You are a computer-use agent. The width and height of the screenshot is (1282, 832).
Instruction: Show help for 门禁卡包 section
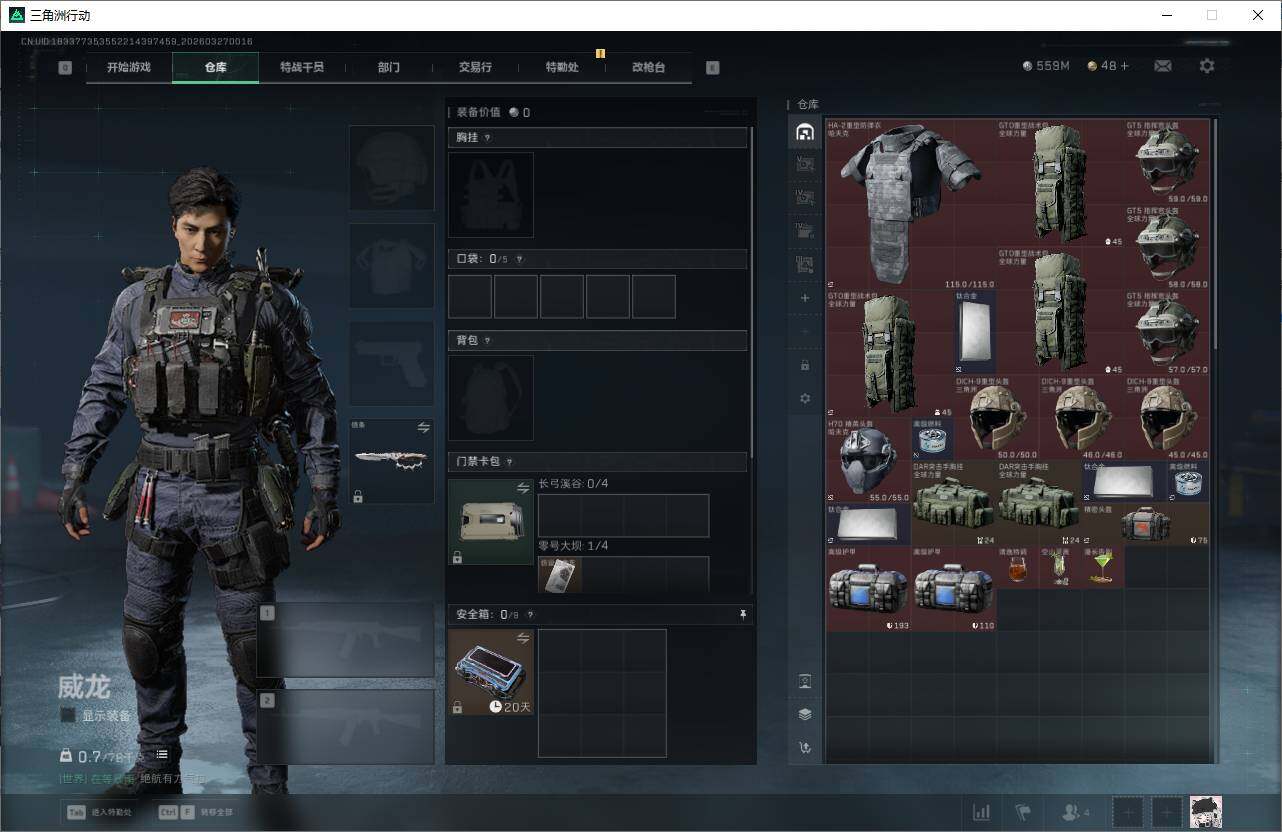509,462
